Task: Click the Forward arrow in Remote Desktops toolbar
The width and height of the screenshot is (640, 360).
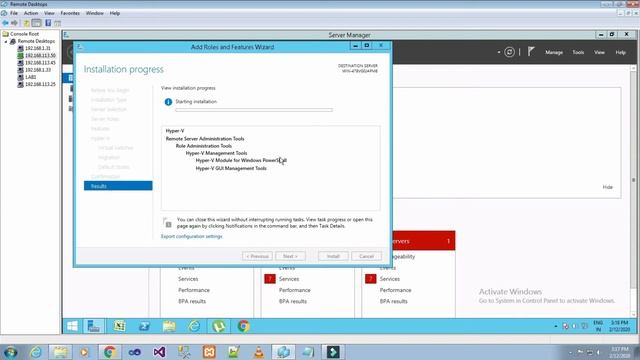Action: click(14, 23)
